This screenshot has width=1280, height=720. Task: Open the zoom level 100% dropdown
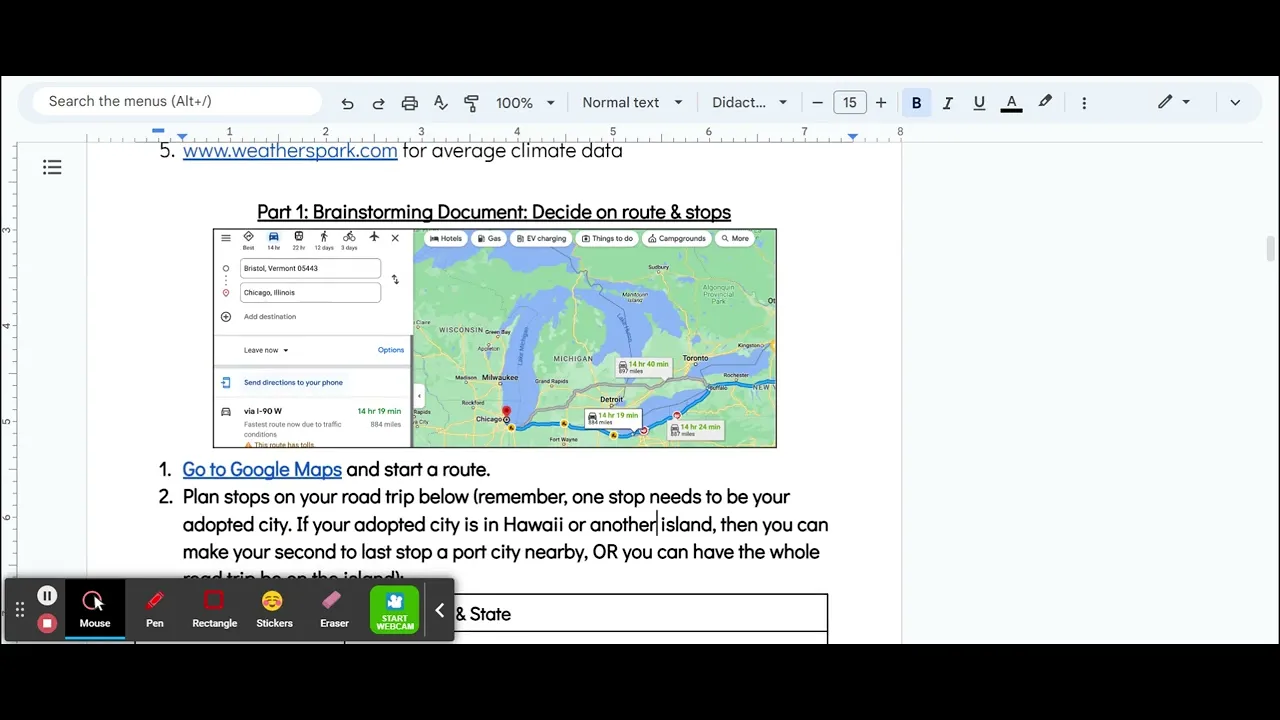point(525,103)
